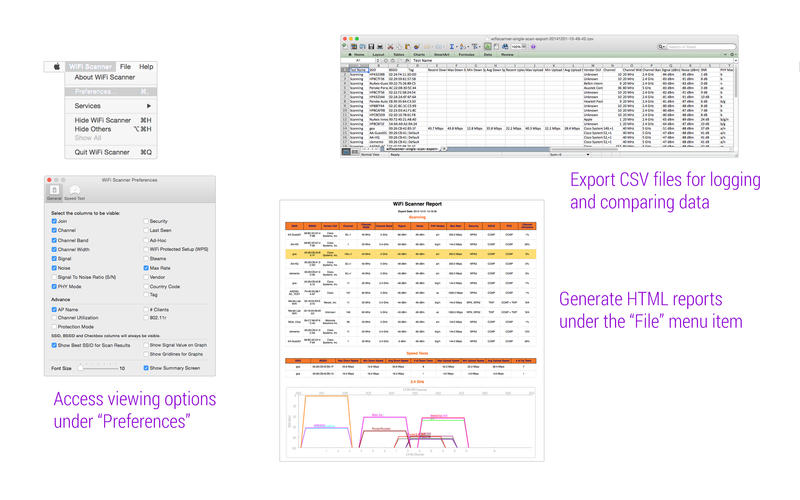This screenshot has height=500, width=800.
Task: Click the binoculars Media Browser icon in Excel
Action: click(x=505, y=46)
